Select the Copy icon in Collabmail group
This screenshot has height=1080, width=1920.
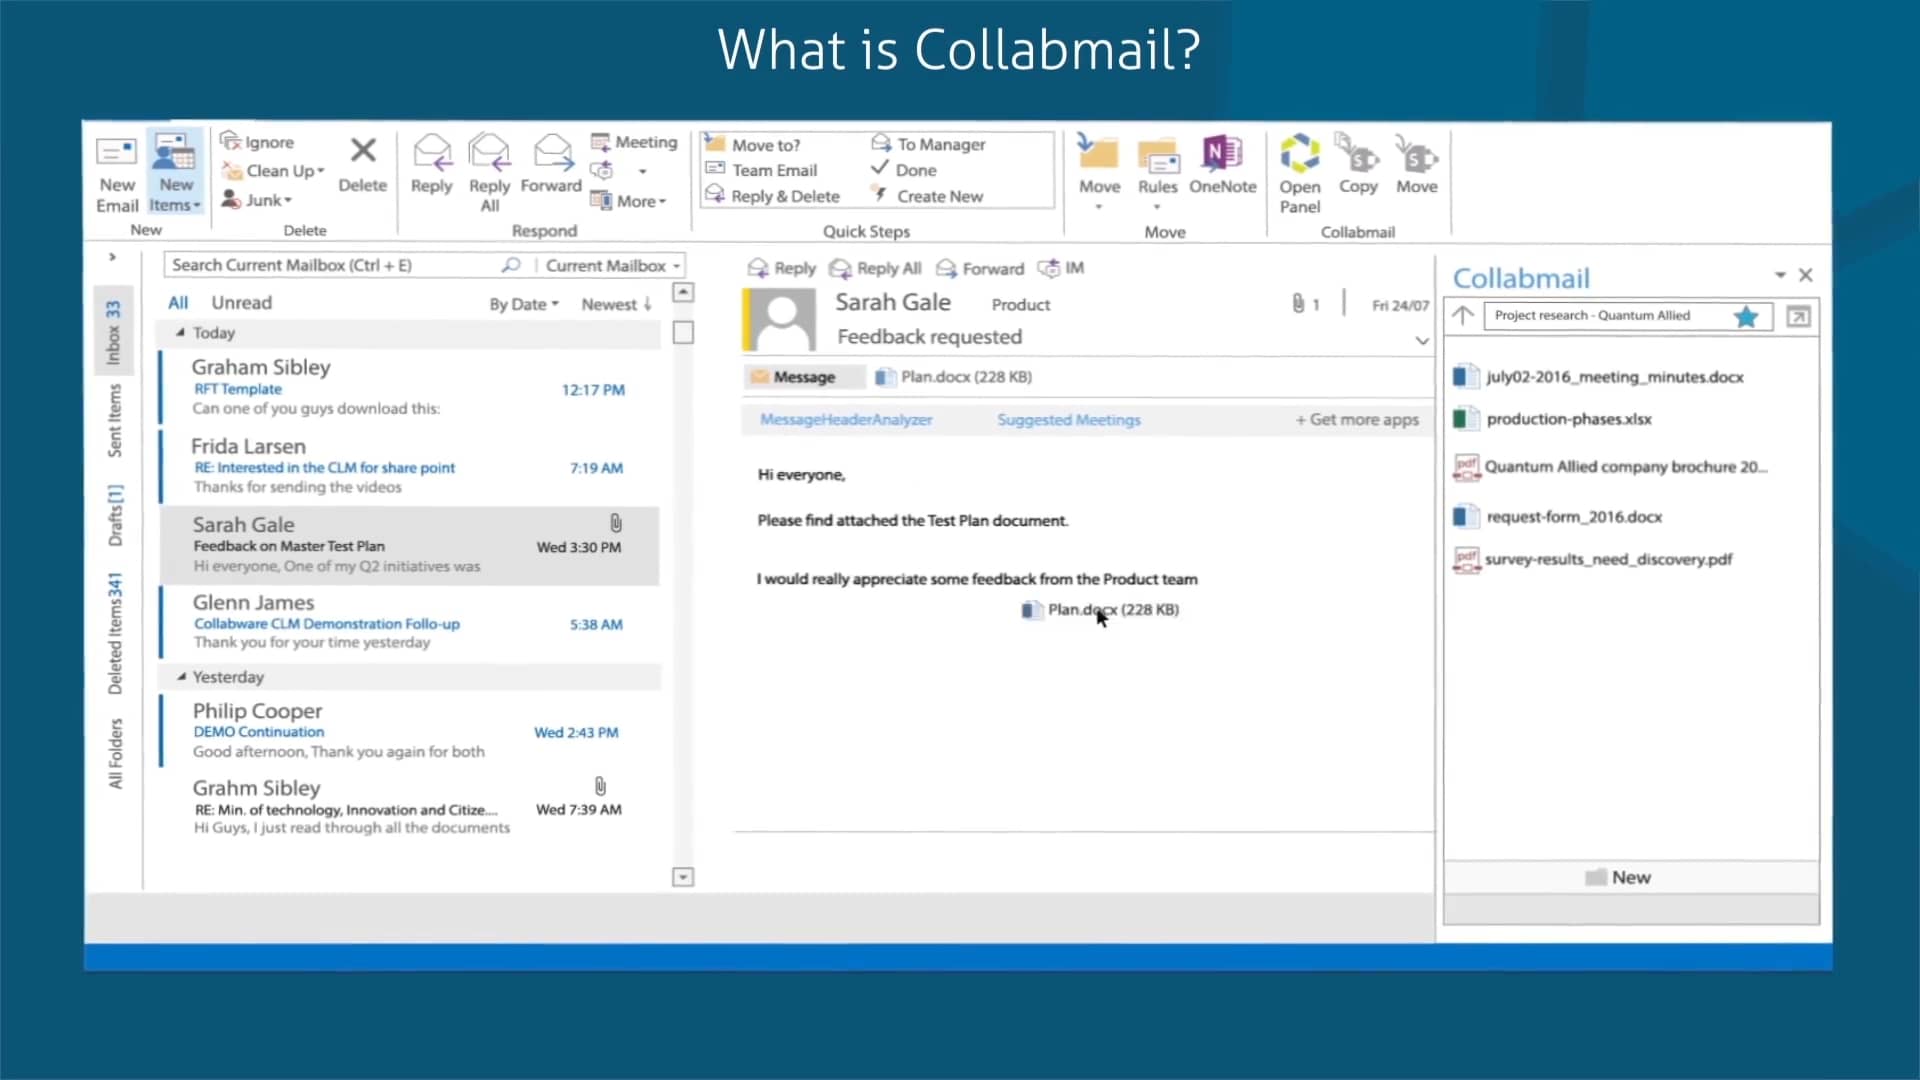(1357, 165)
